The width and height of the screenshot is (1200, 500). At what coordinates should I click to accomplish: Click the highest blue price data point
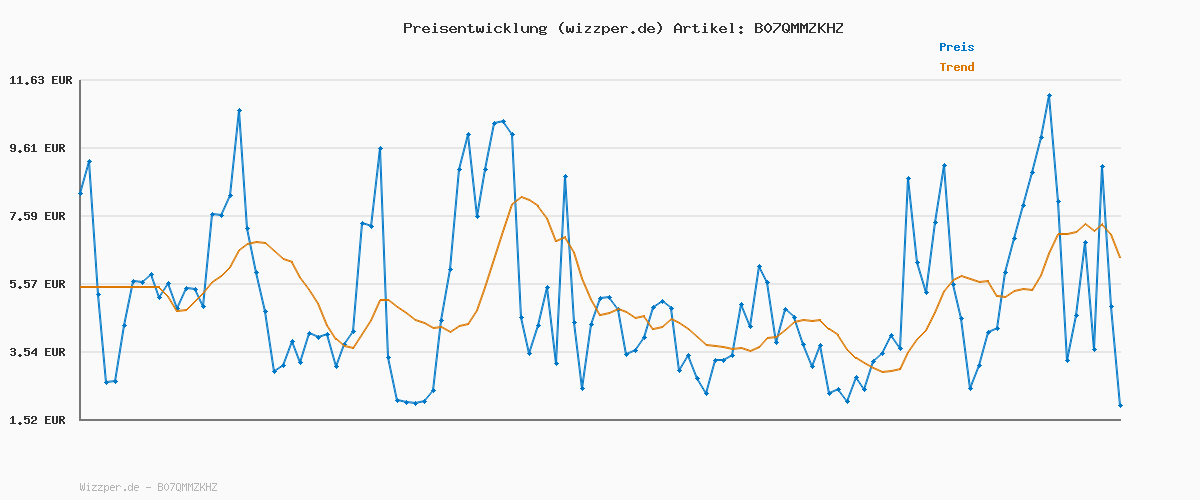1049,95
